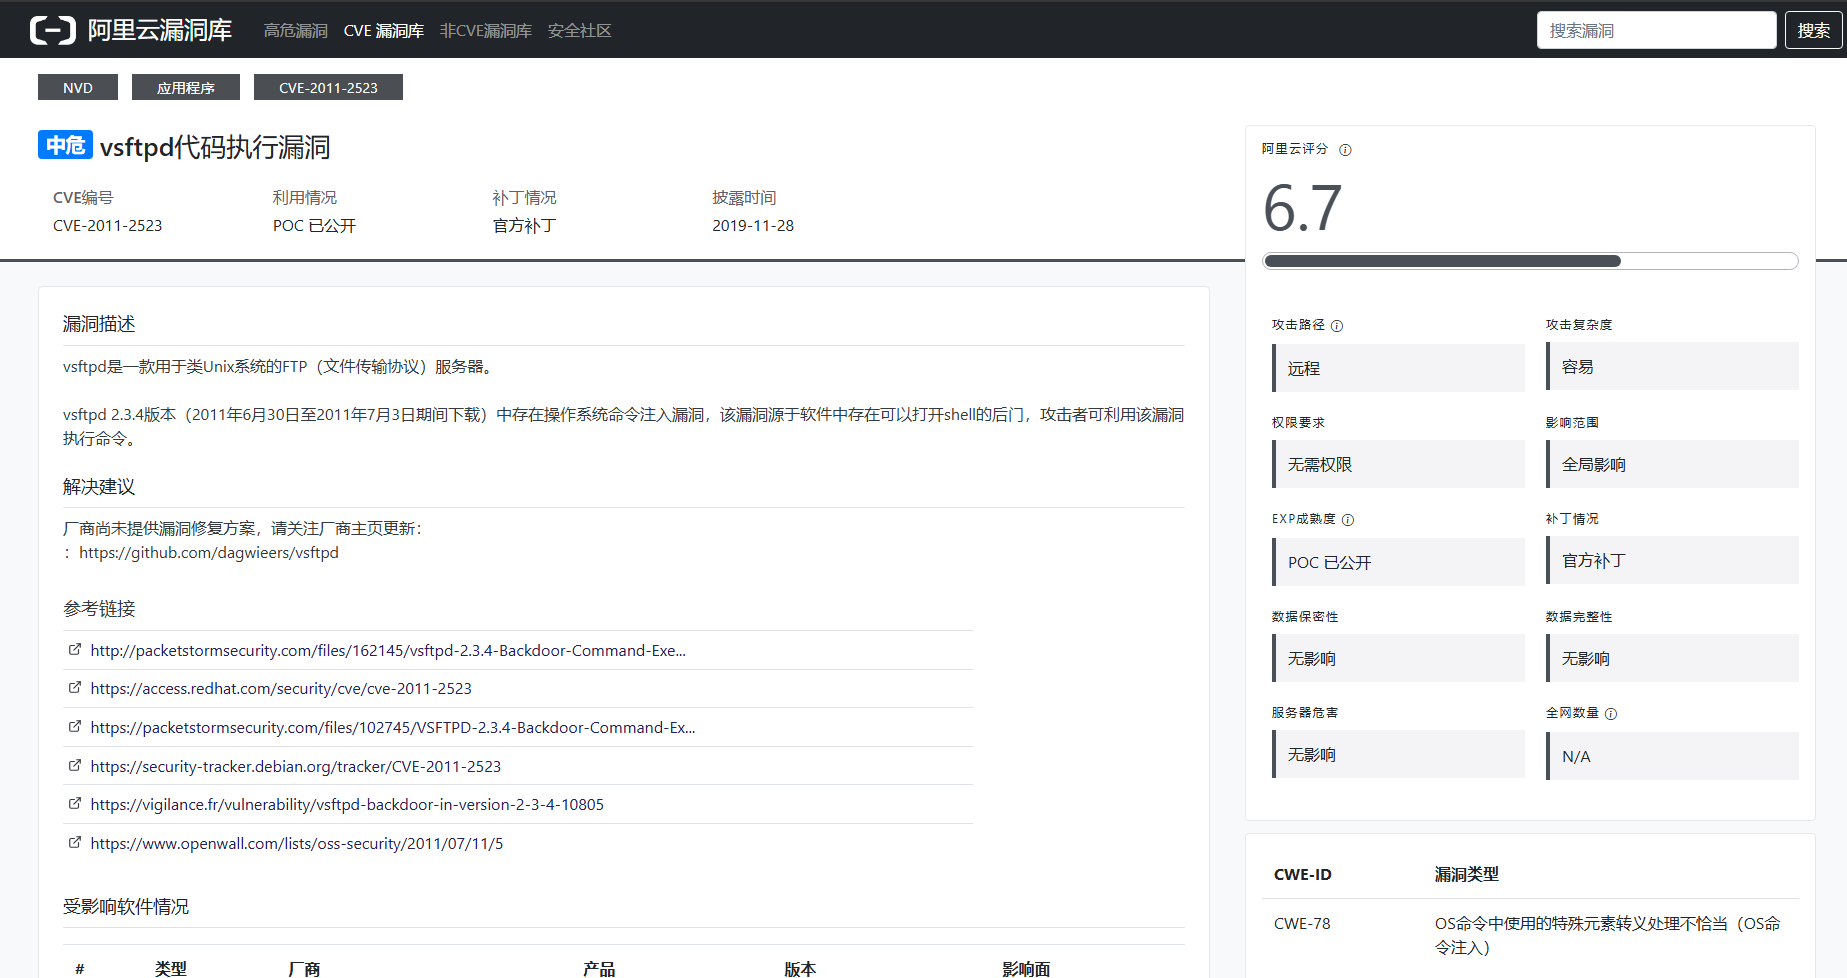
Task: Click 无影响 under 数据保密性
Action: click(1398, 658)
